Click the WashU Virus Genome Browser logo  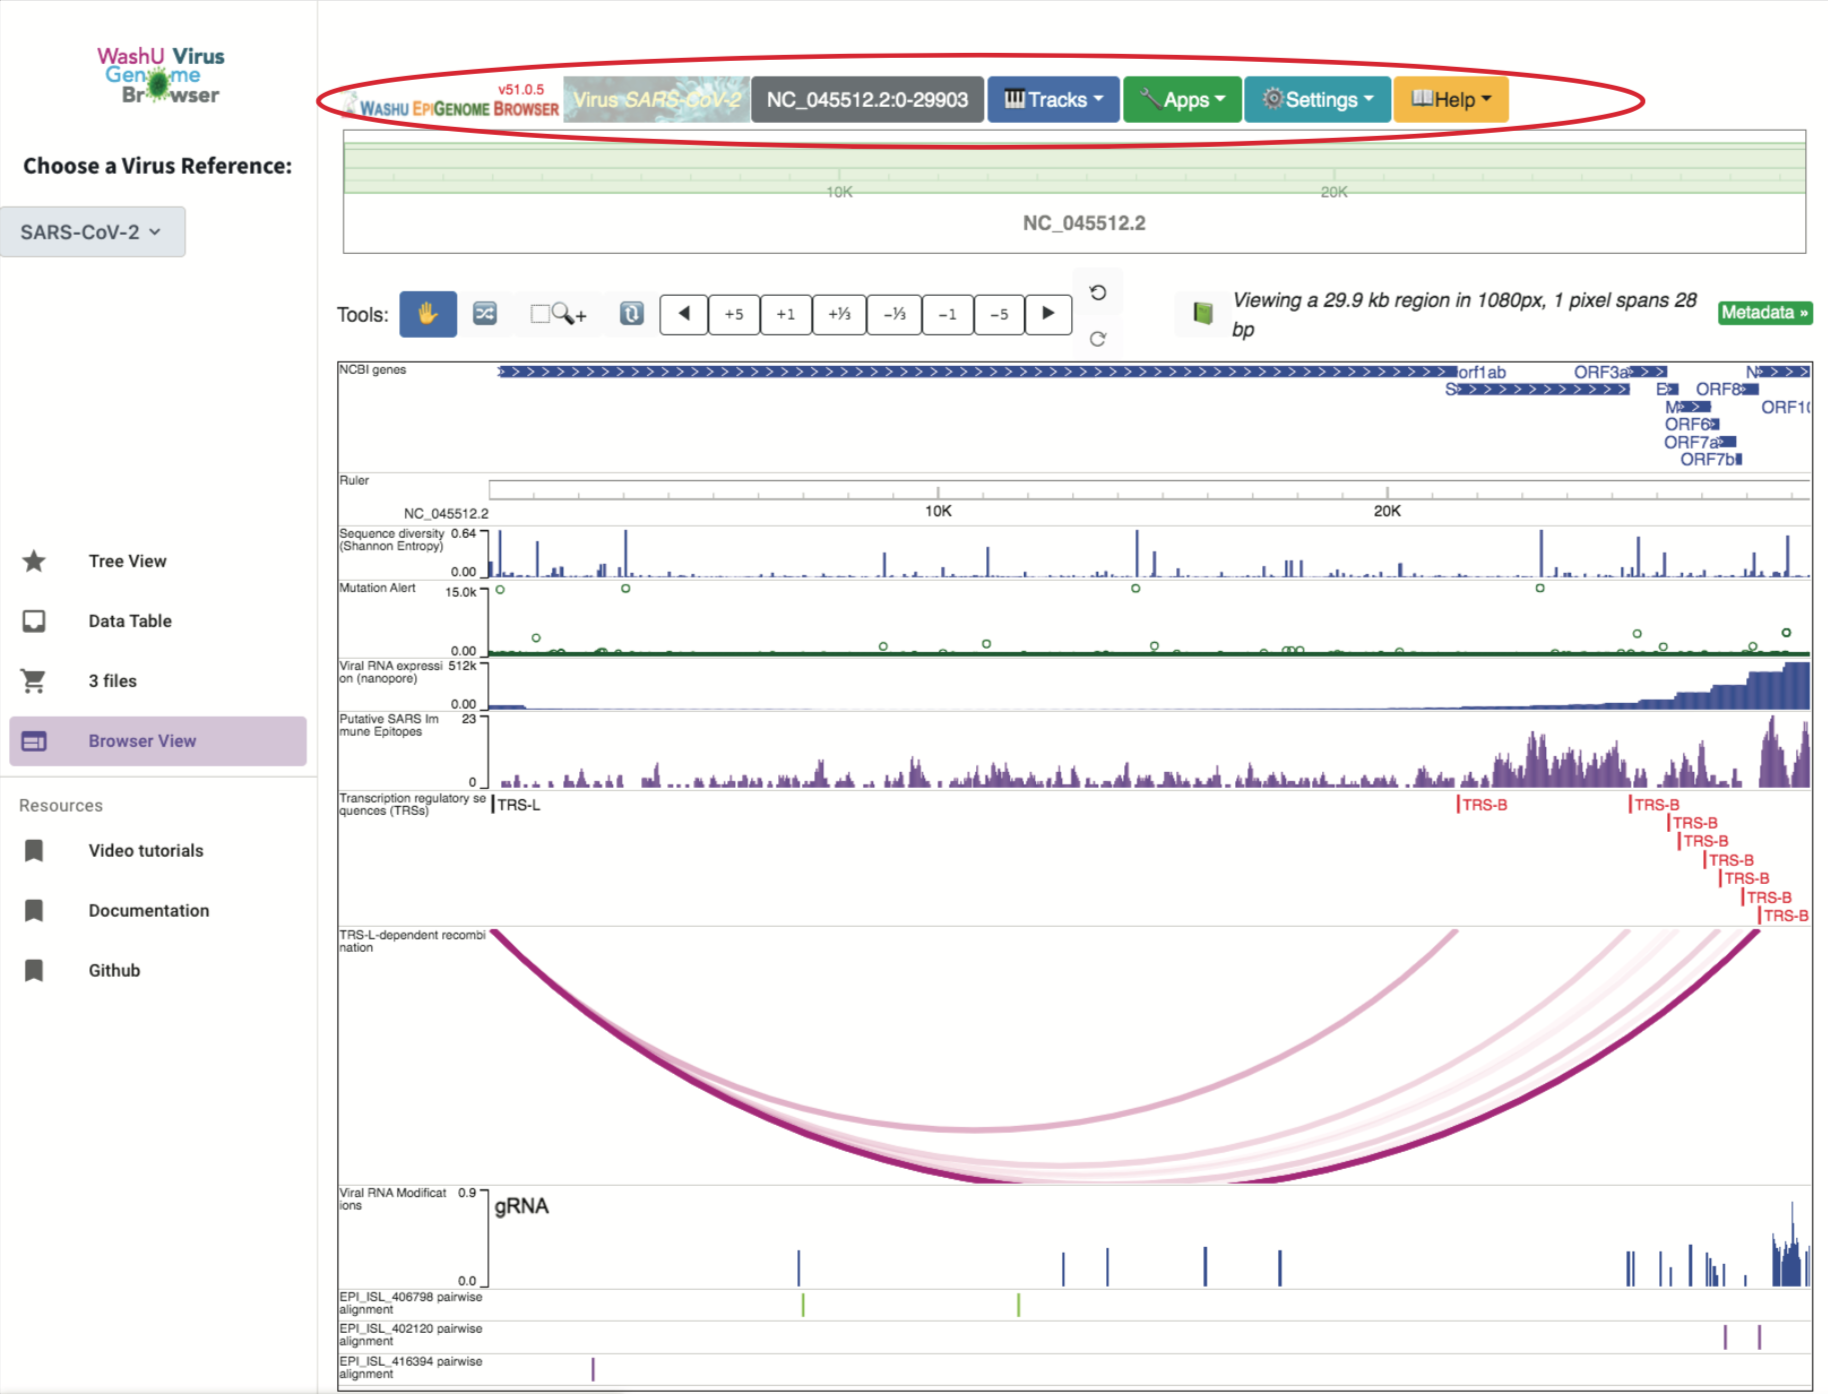coord(160,75)
